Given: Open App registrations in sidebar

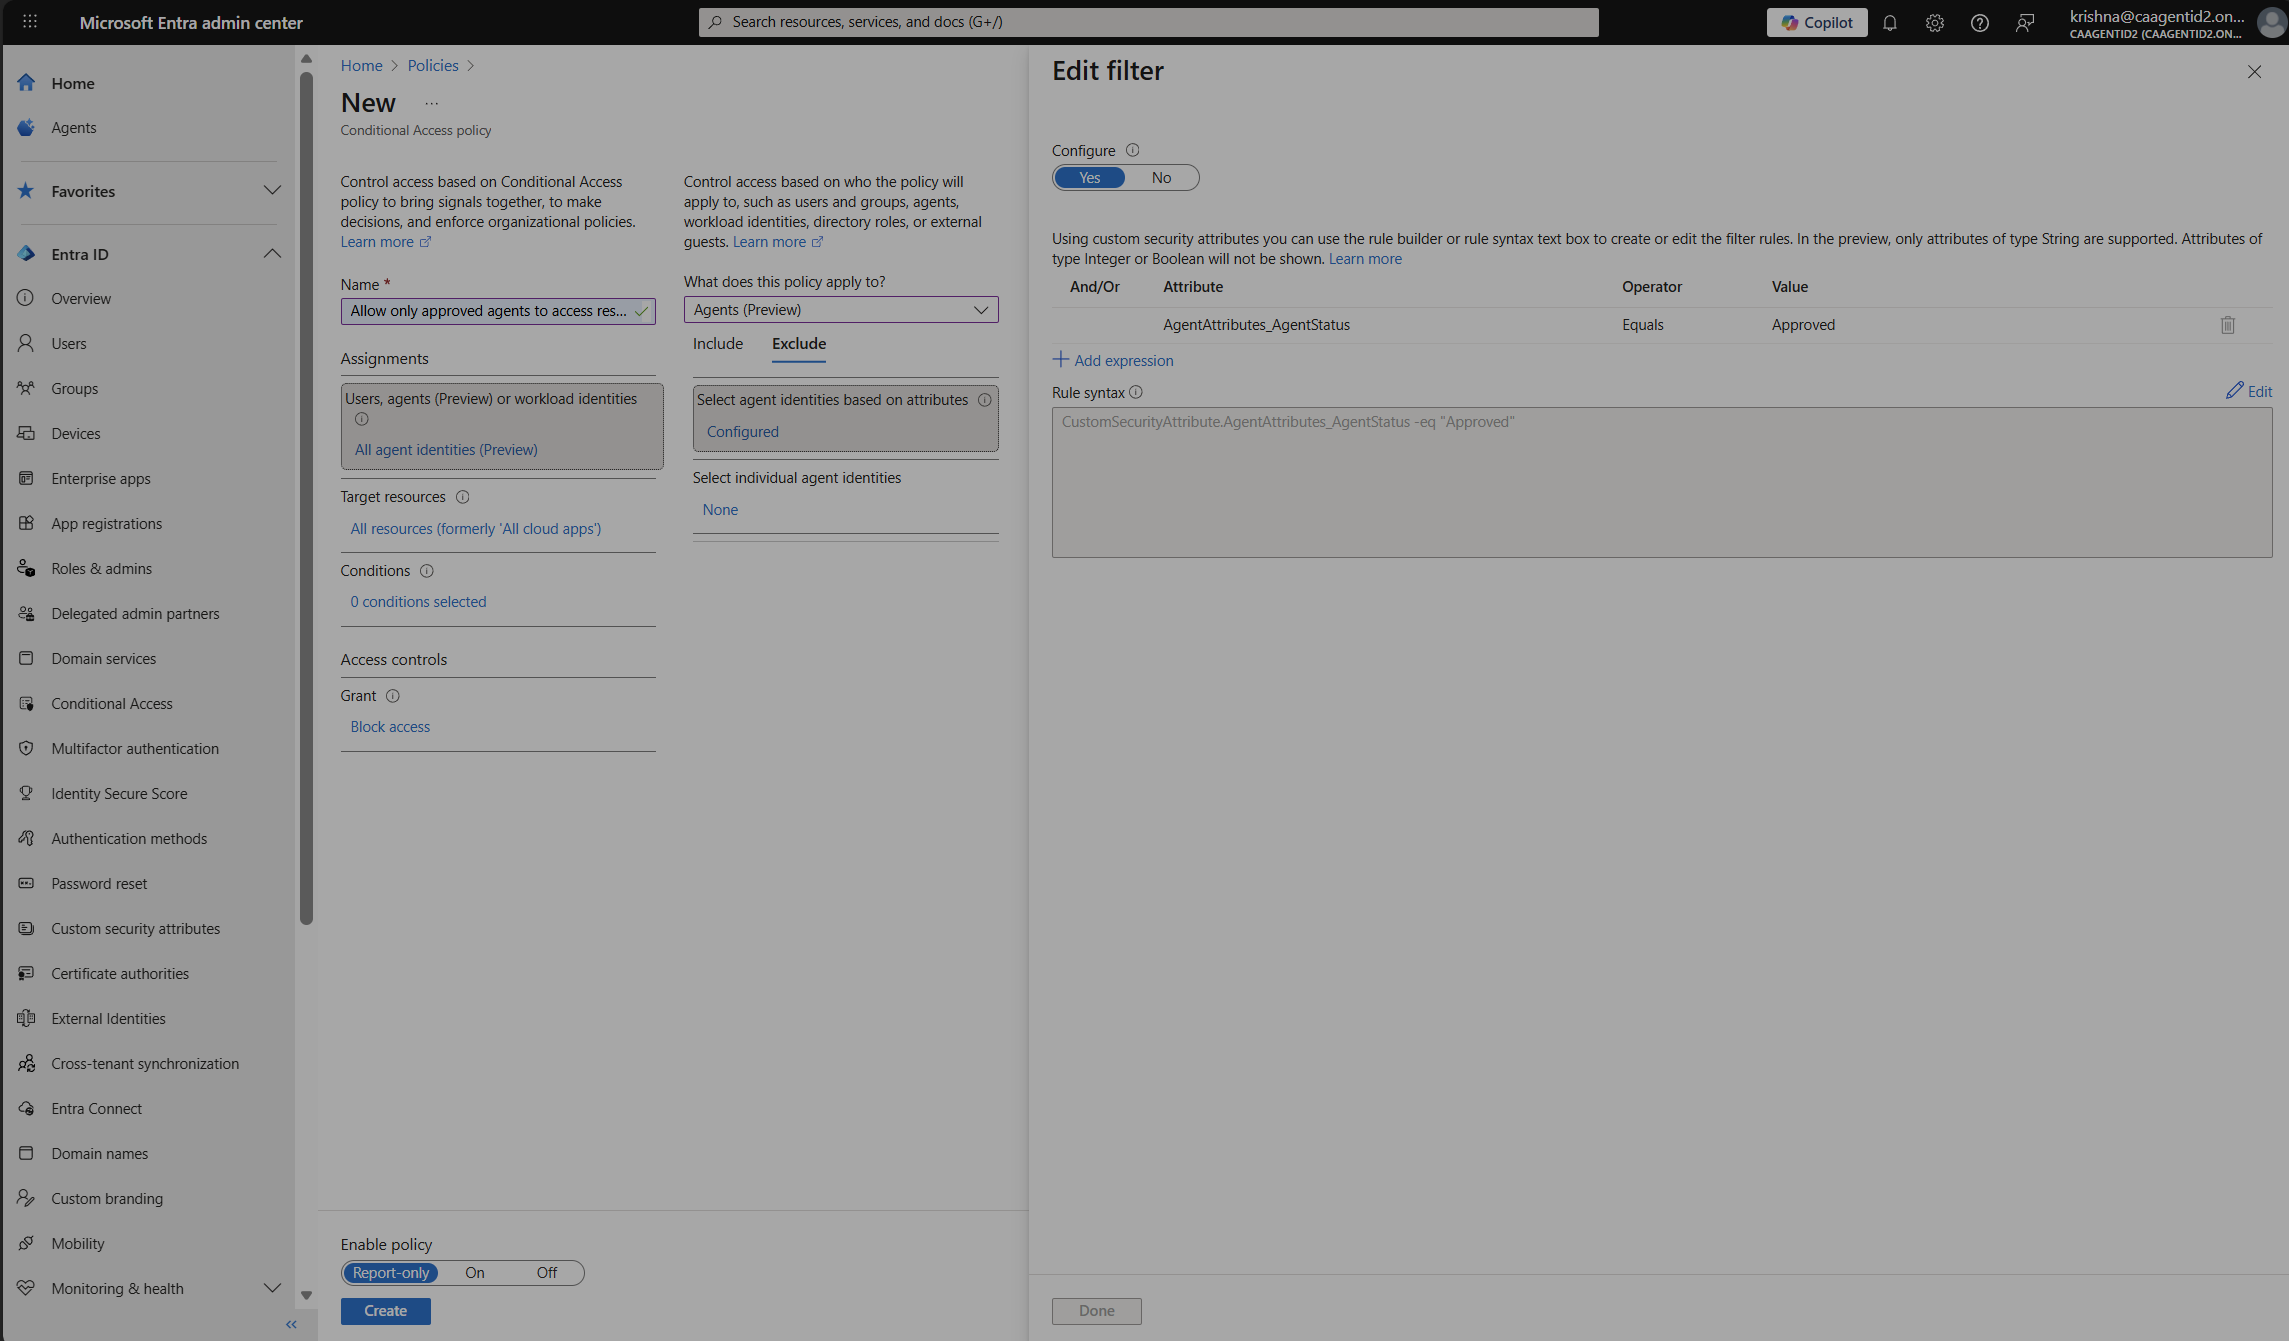Looking at the screenshot, I should click(x=106, y=524).
